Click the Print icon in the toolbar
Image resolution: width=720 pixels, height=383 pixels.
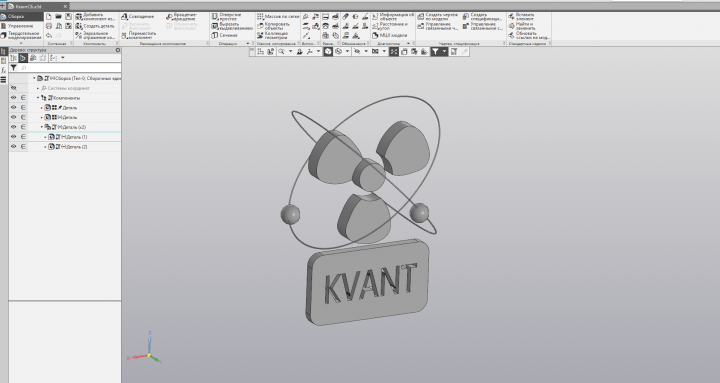click(49, 26)
